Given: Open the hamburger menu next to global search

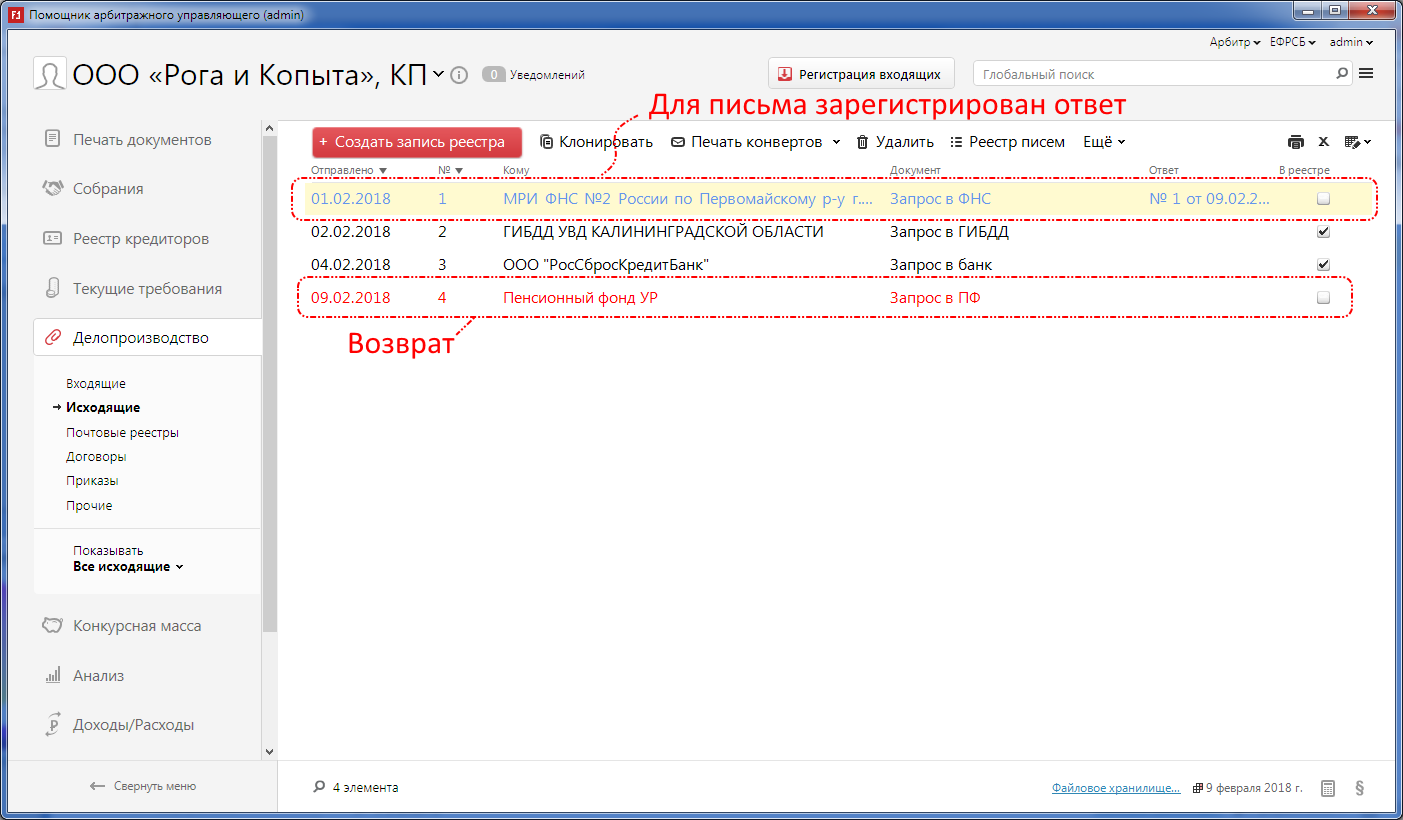Looking at the screenshot, I should pyautogui.click(x=1366, y=74).
